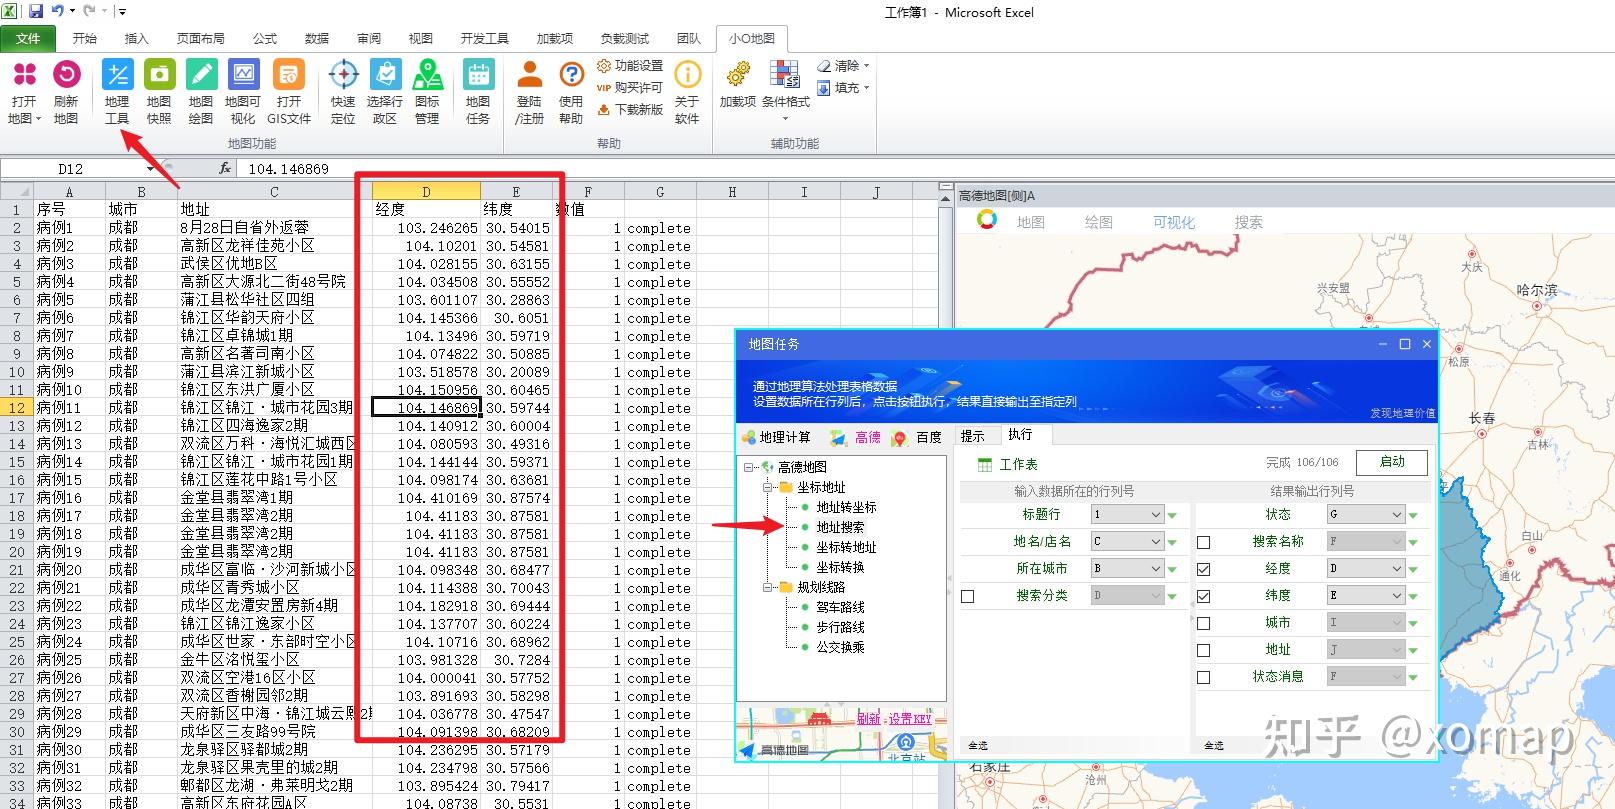
Task: Click the undo icon in quick access toolbar
Action: coord(57,12)
